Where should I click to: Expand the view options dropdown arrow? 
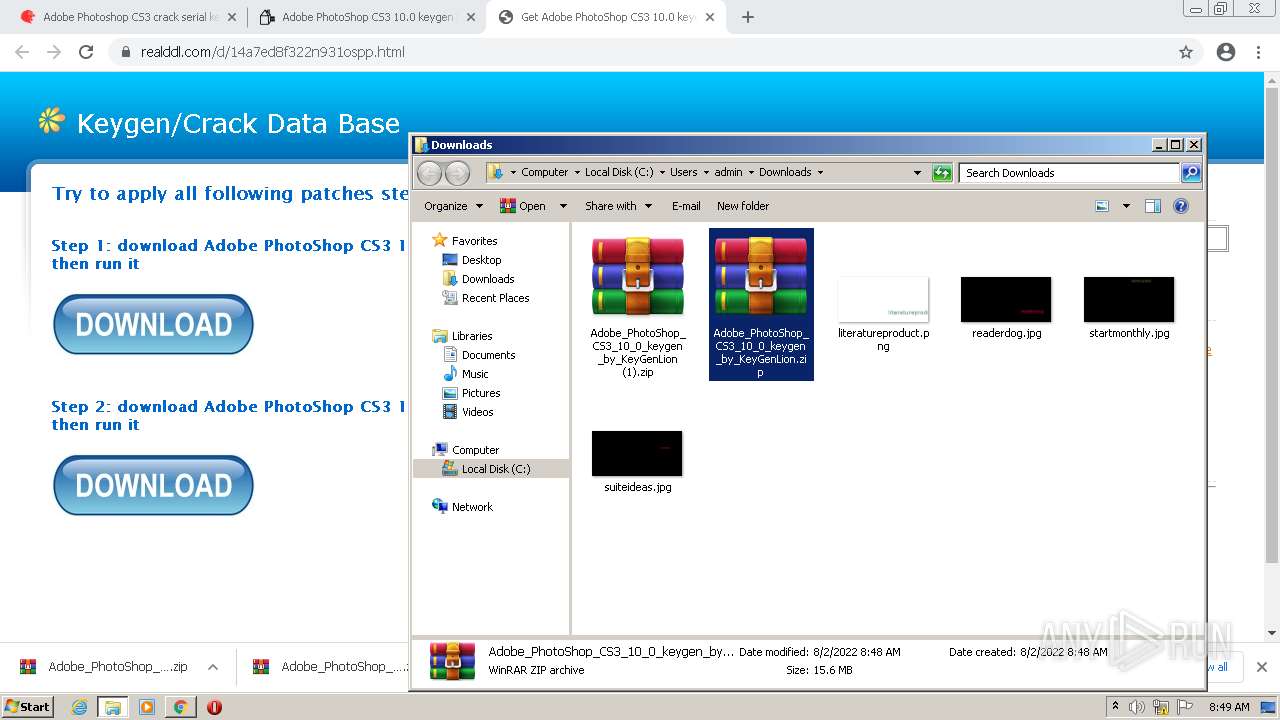pos(1126,206)
